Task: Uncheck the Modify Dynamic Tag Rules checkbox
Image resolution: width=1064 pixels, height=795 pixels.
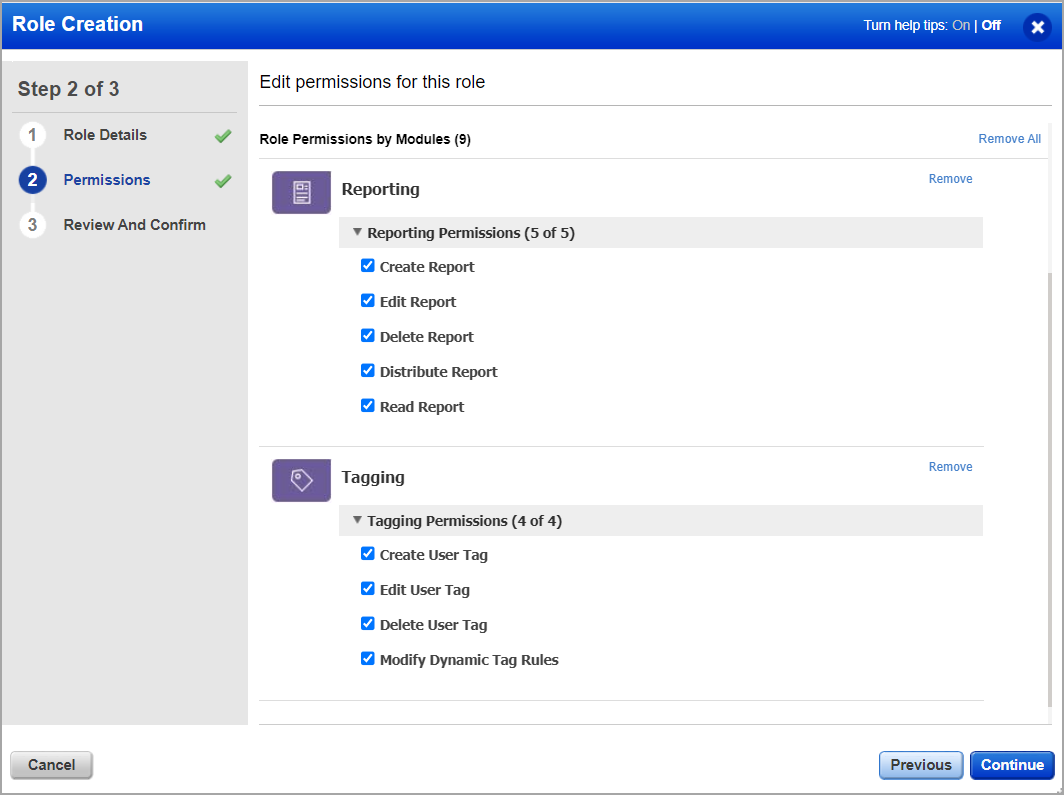Action: pyautogui.click(x=368, y=659)
